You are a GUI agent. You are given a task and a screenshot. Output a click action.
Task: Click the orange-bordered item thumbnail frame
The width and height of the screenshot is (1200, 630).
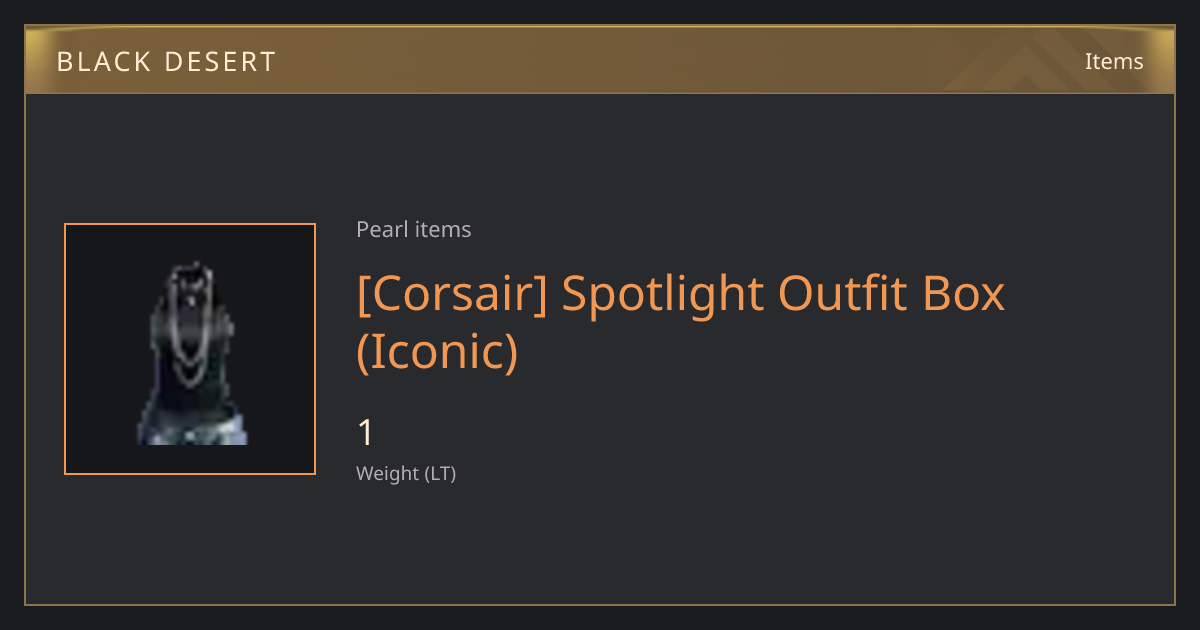point(190,349)
